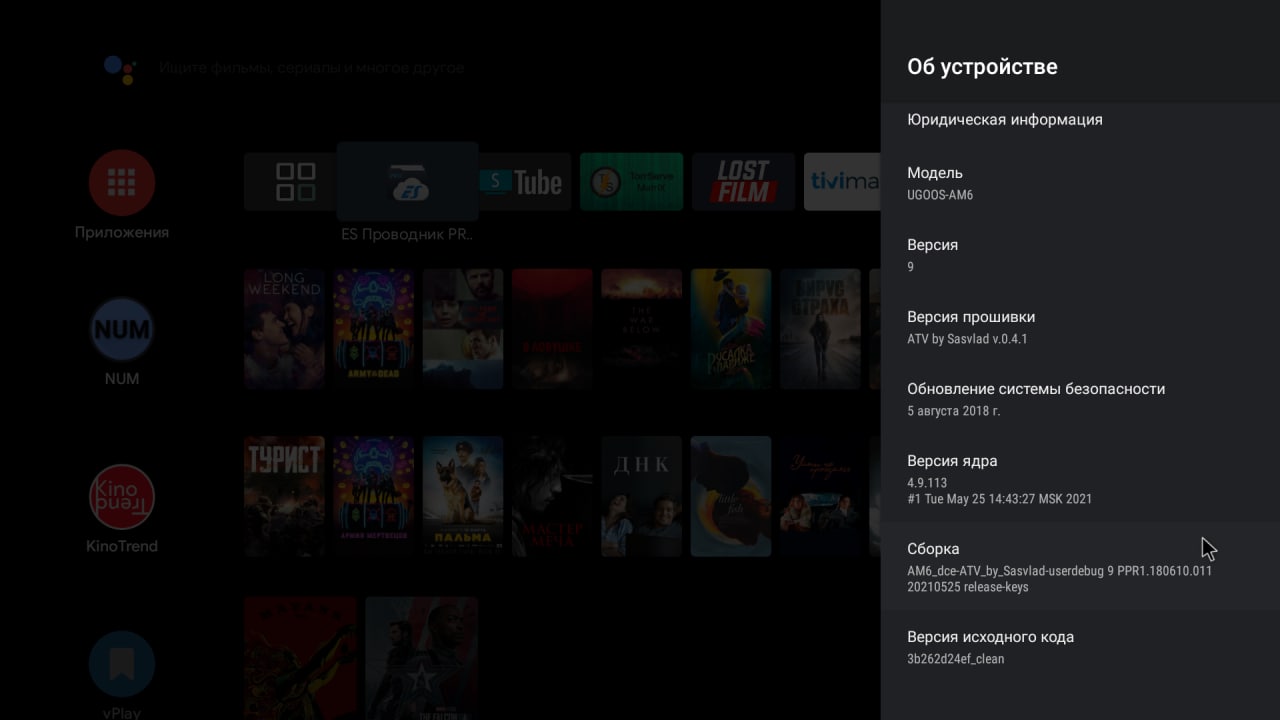Select Обновление системы безопасности entry

1080,399
